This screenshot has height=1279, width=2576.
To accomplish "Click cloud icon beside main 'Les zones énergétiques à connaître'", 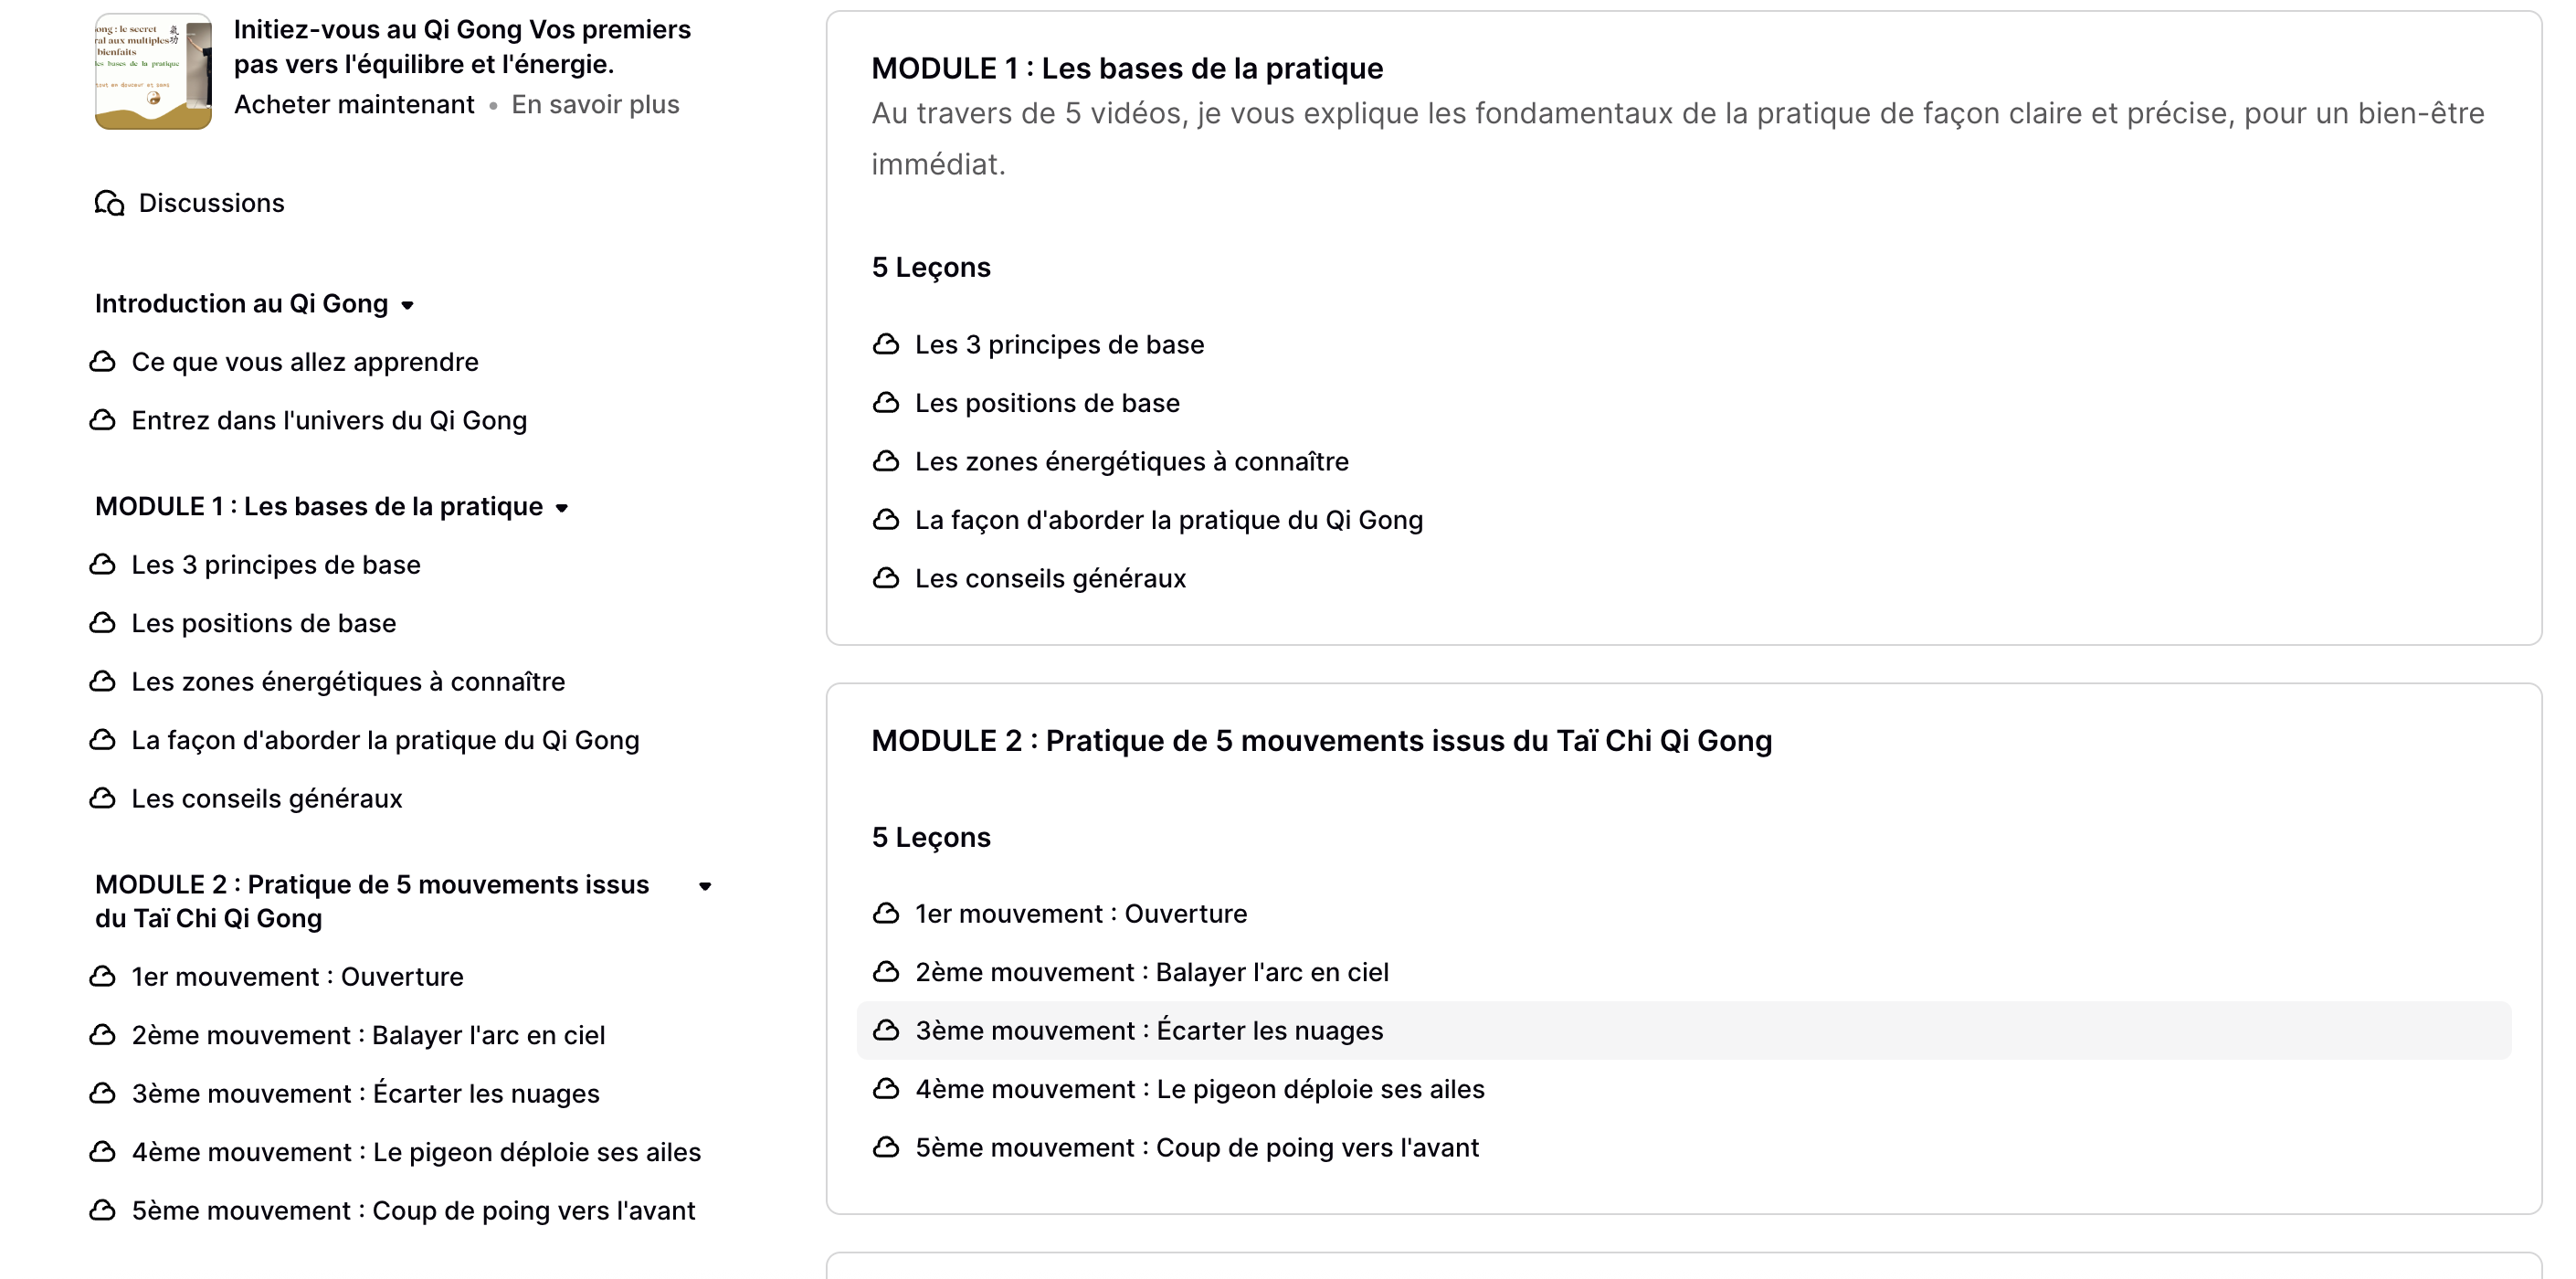I will [886, 461].
